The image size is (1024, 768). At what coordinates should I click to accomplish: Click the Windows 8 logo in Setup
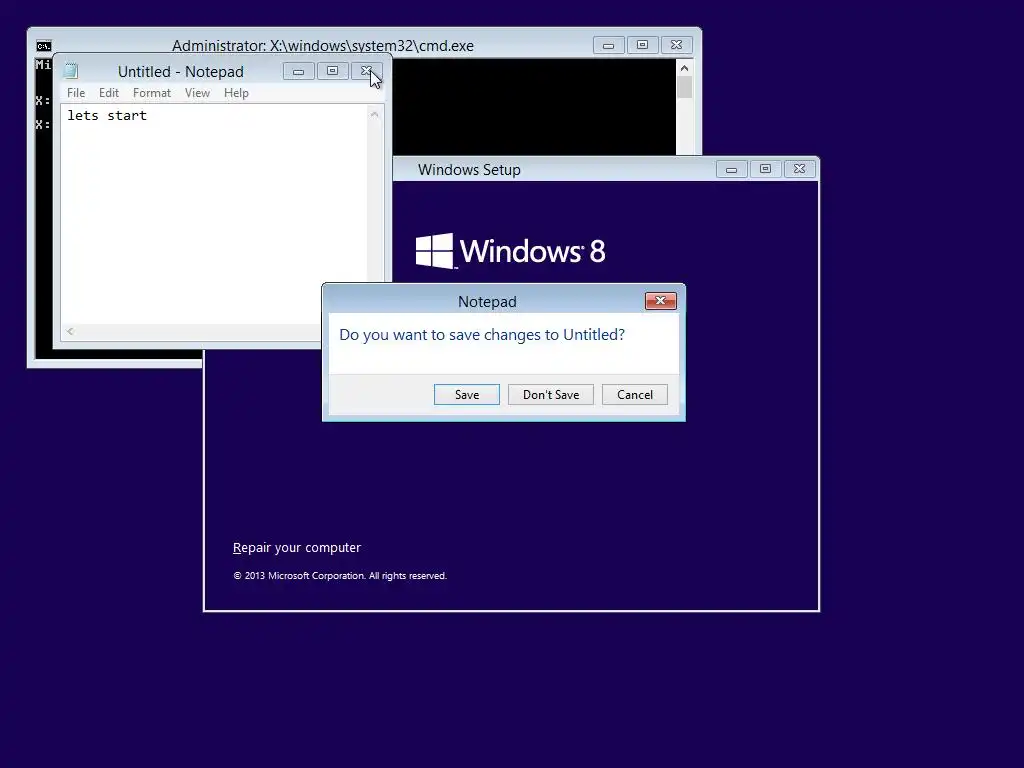511,251
